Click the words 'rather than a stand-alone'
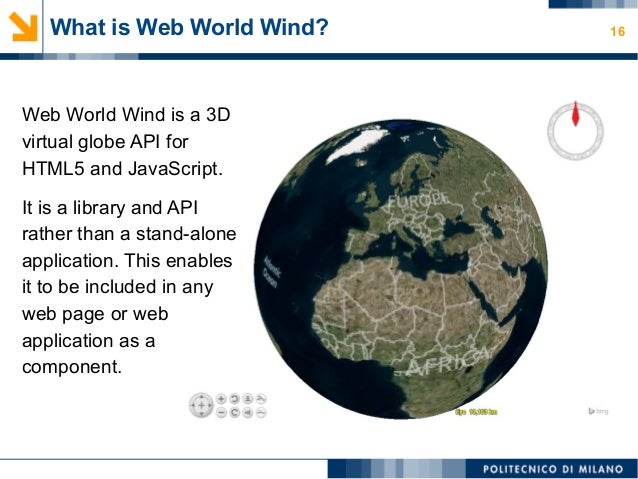 click(129, 234)
